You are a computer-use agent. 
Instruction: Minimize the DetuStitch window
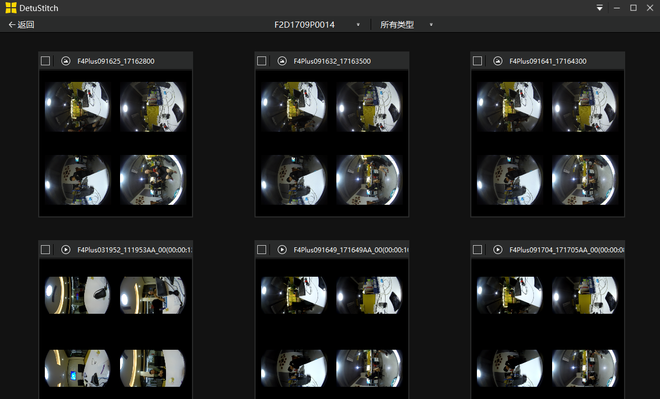point(617,8)
